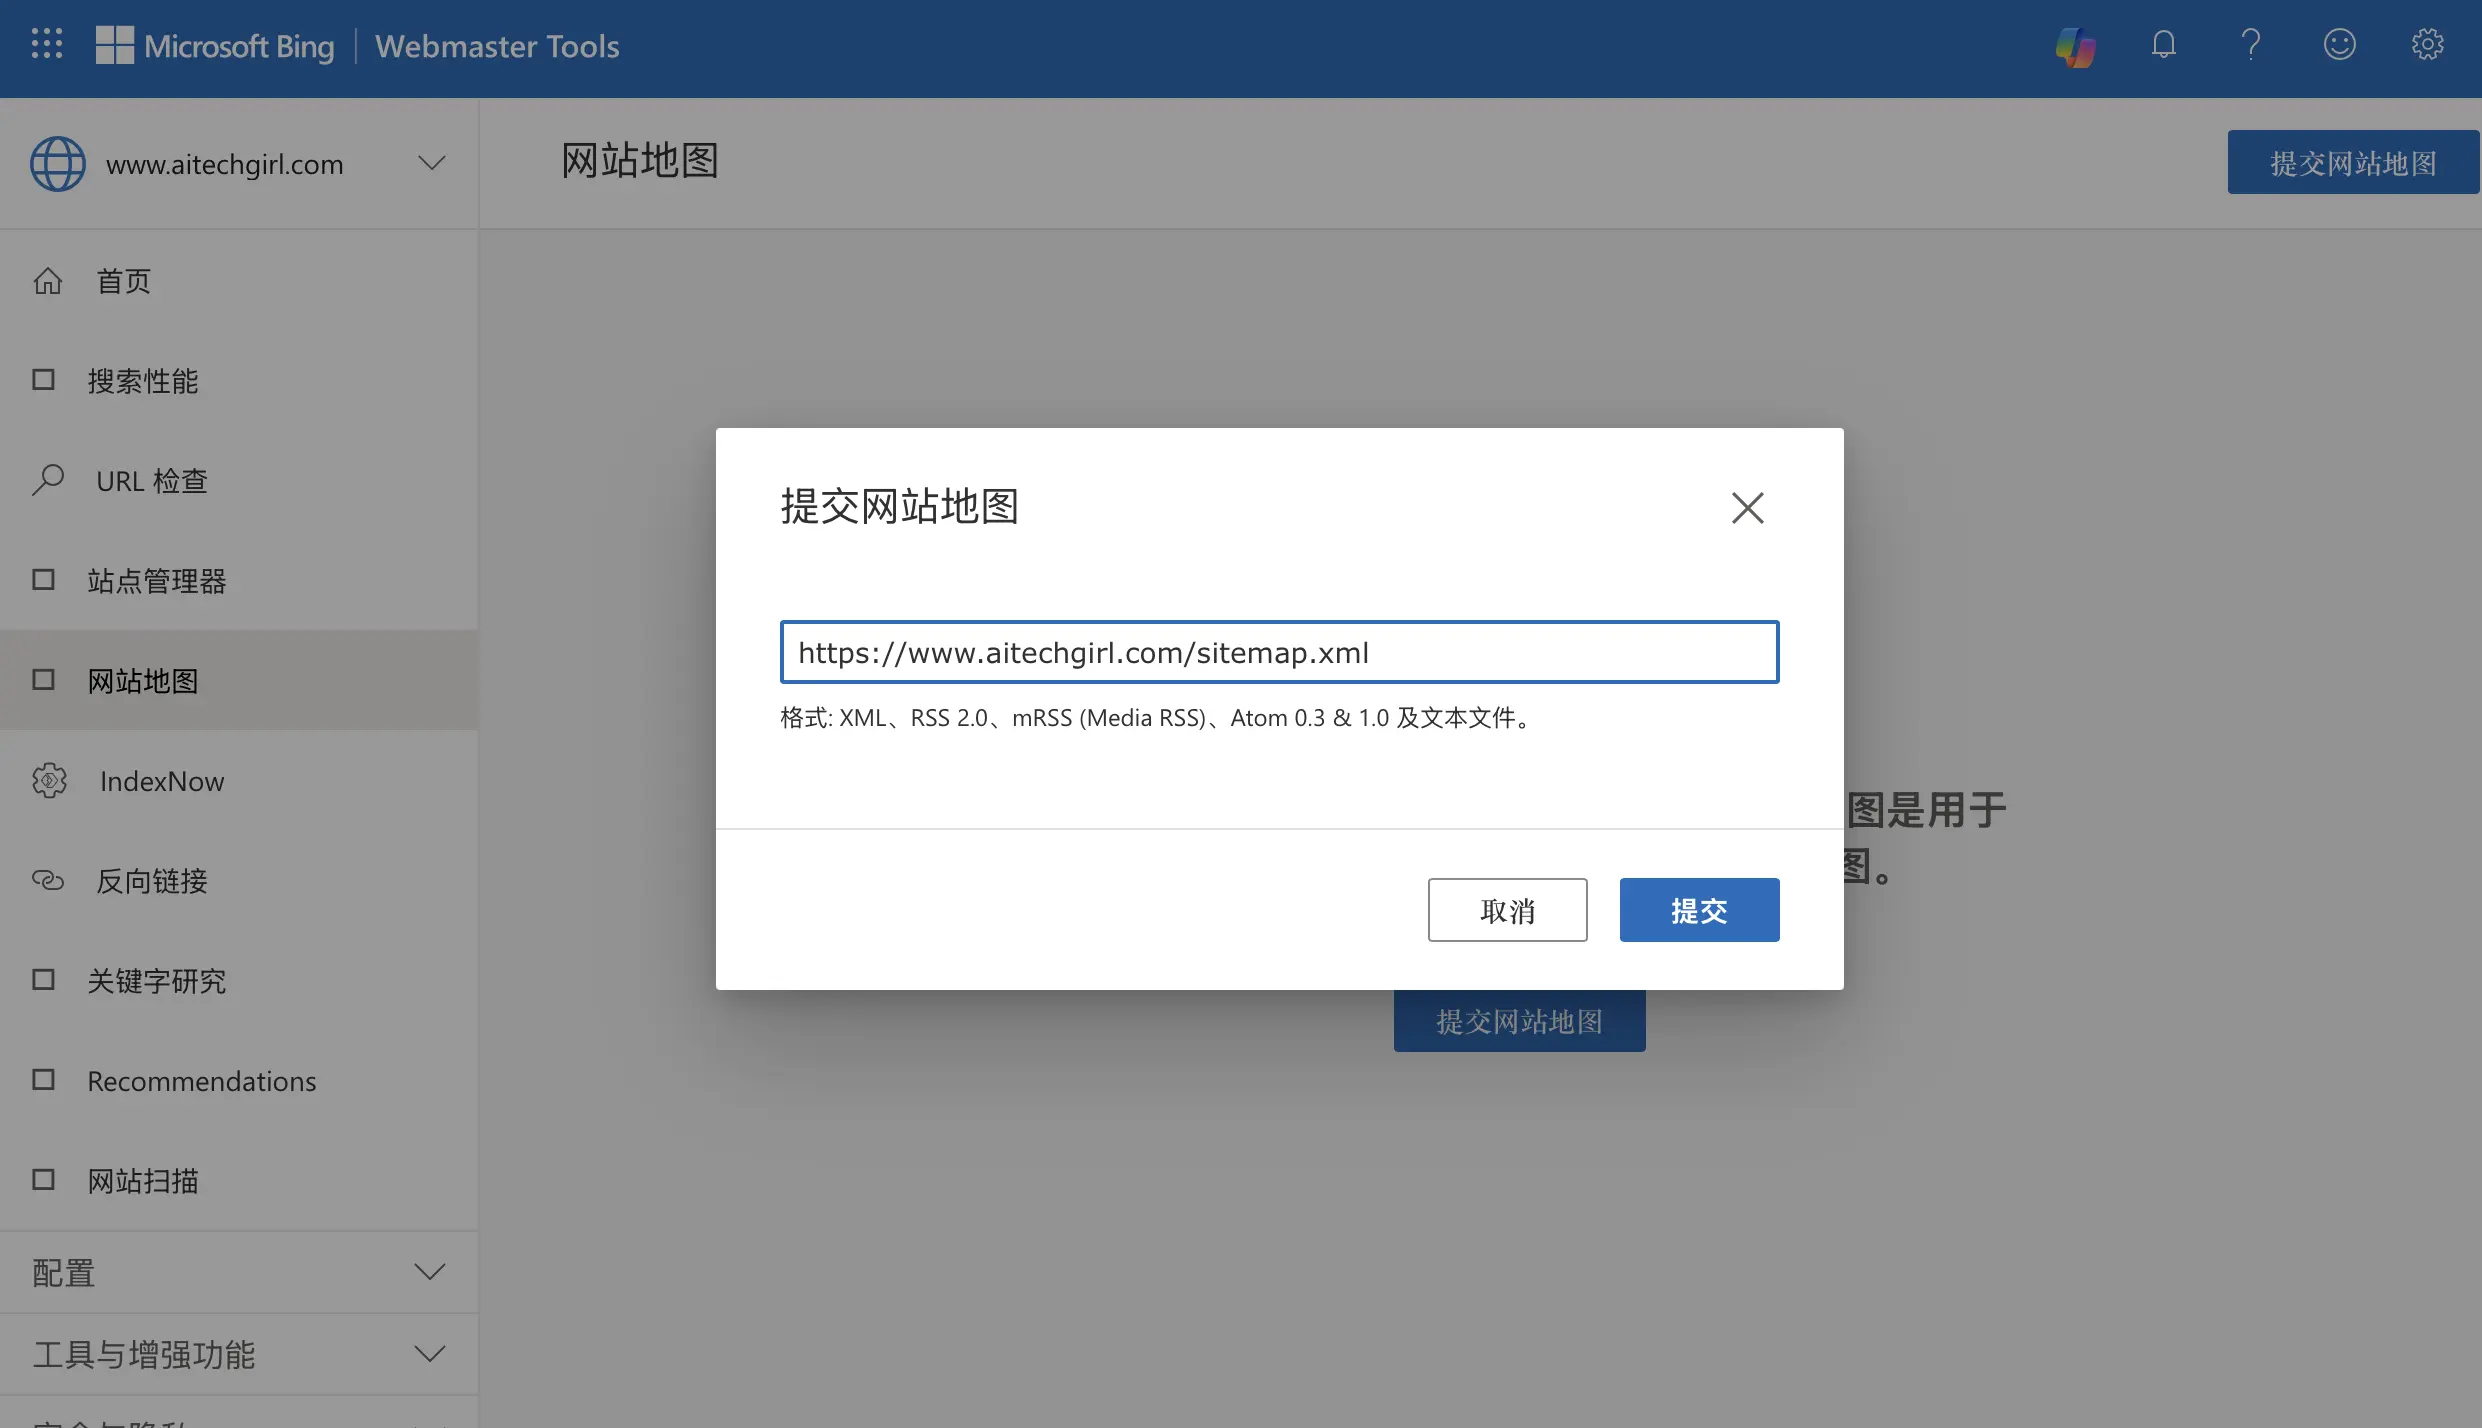Image resolution: width=2482 pixels, height=1428 pixels.
Task: Open the help question mark icon
Action: (x=2251, y=45)
